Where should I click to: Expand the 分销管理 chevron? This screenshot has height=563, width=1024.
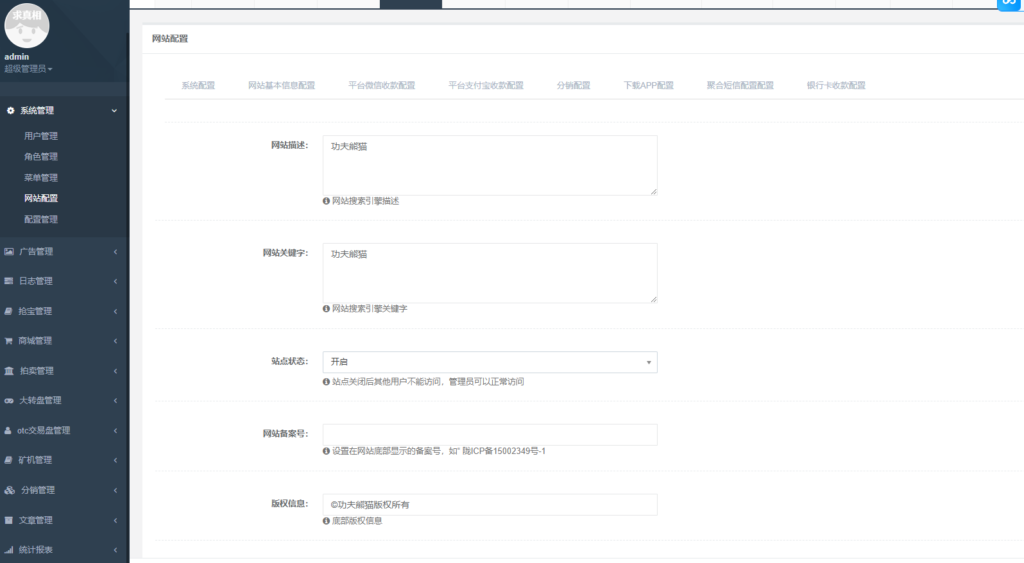(x=115, y=491)
